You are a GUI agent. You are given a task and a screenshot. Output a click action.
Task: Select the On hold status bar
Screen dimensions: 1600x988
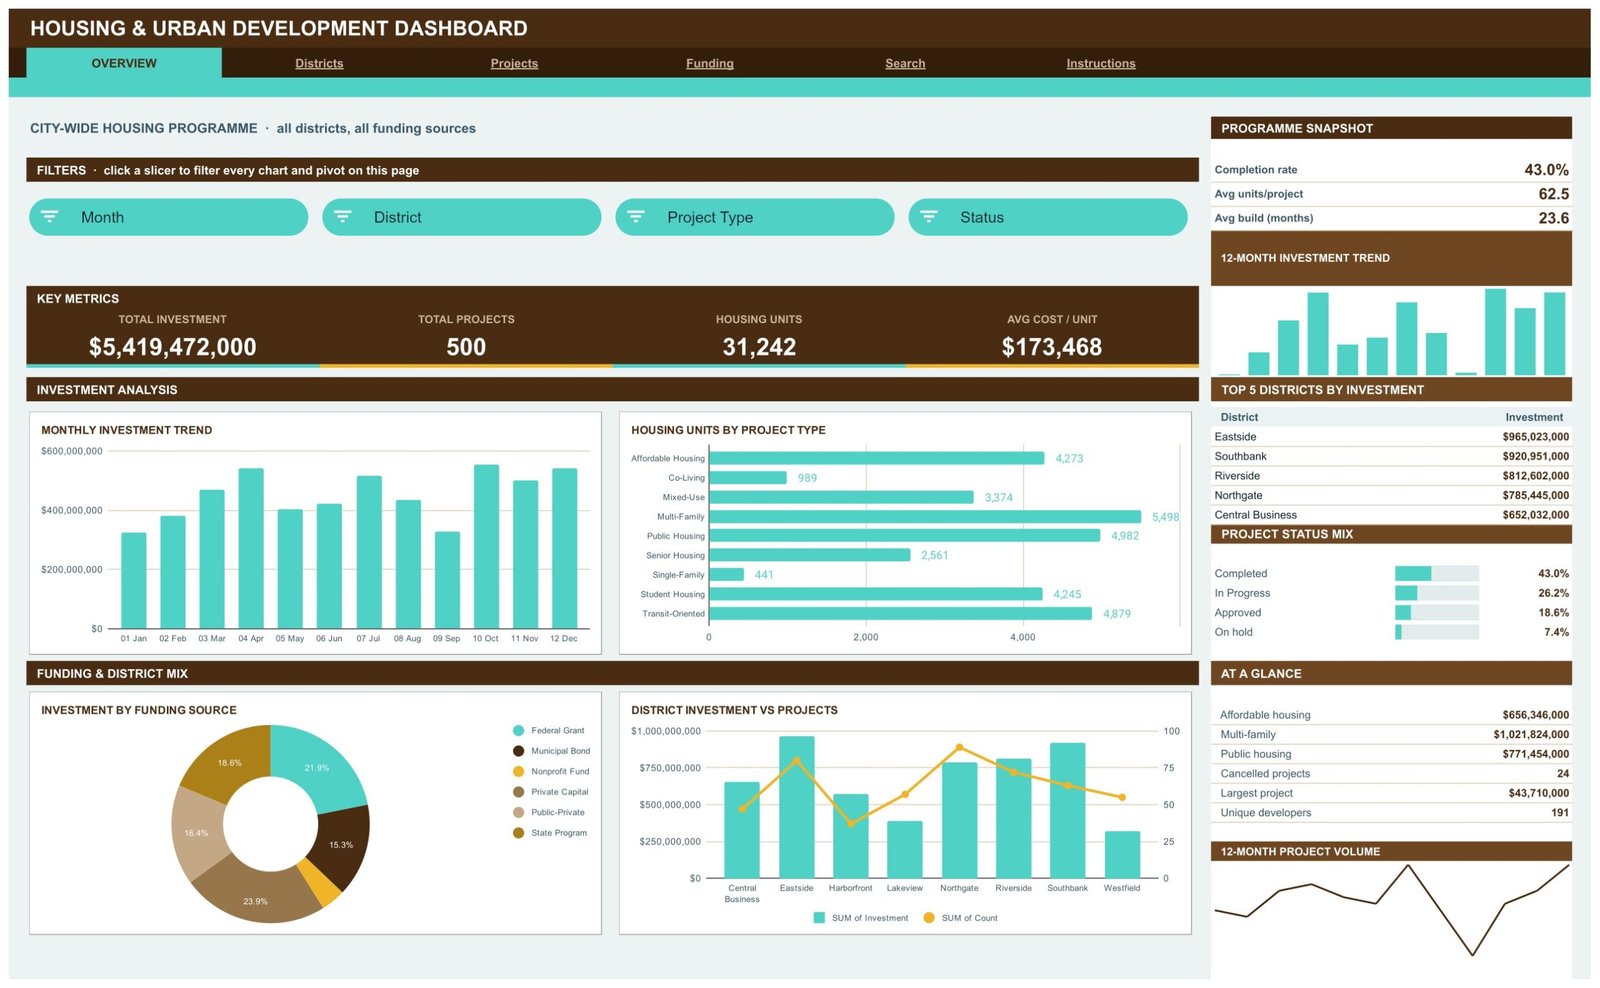tap(1436, 632)
